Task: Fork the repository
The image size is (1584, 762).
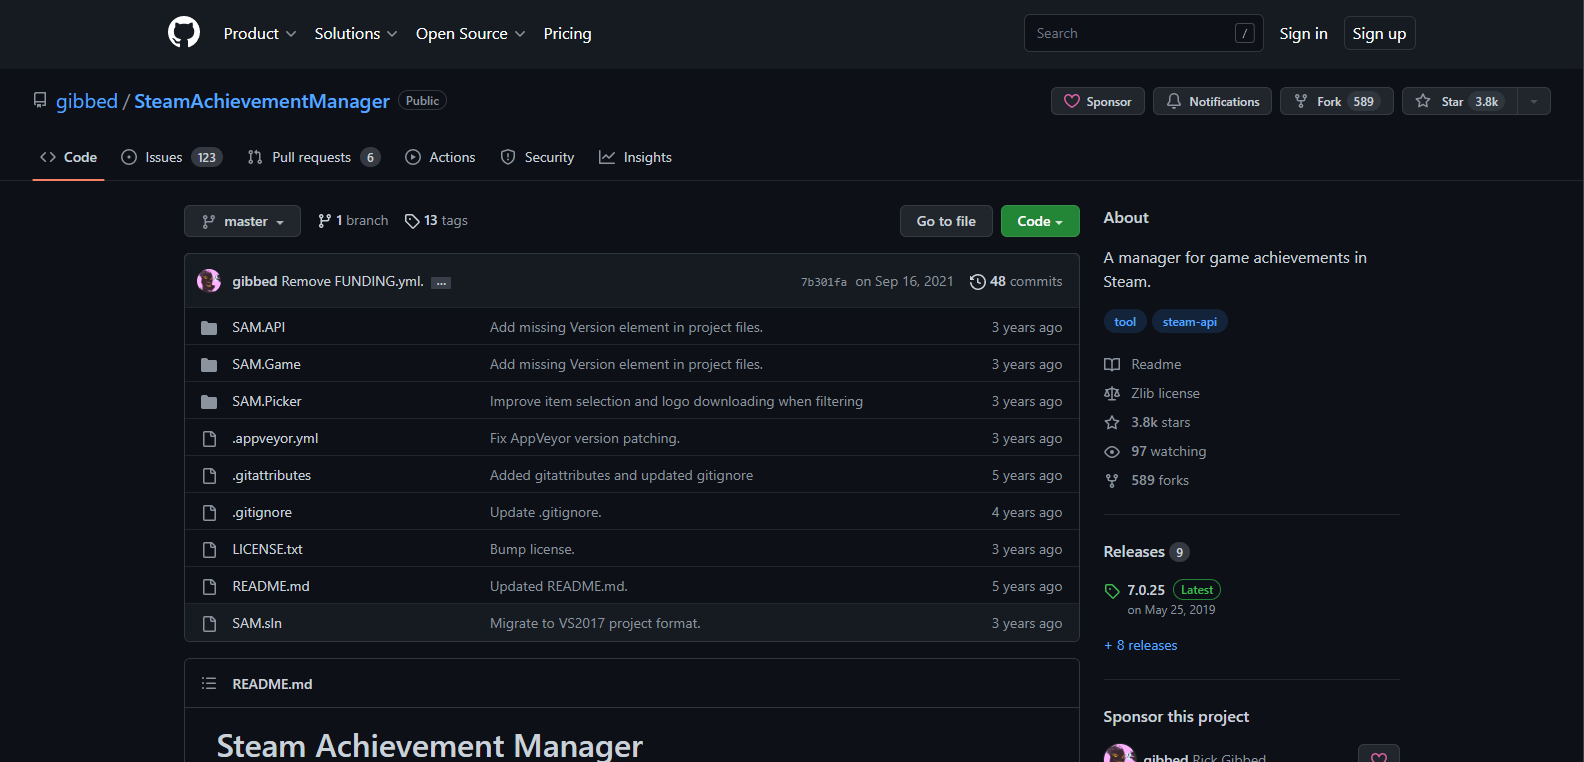Action: (1336, 101)
